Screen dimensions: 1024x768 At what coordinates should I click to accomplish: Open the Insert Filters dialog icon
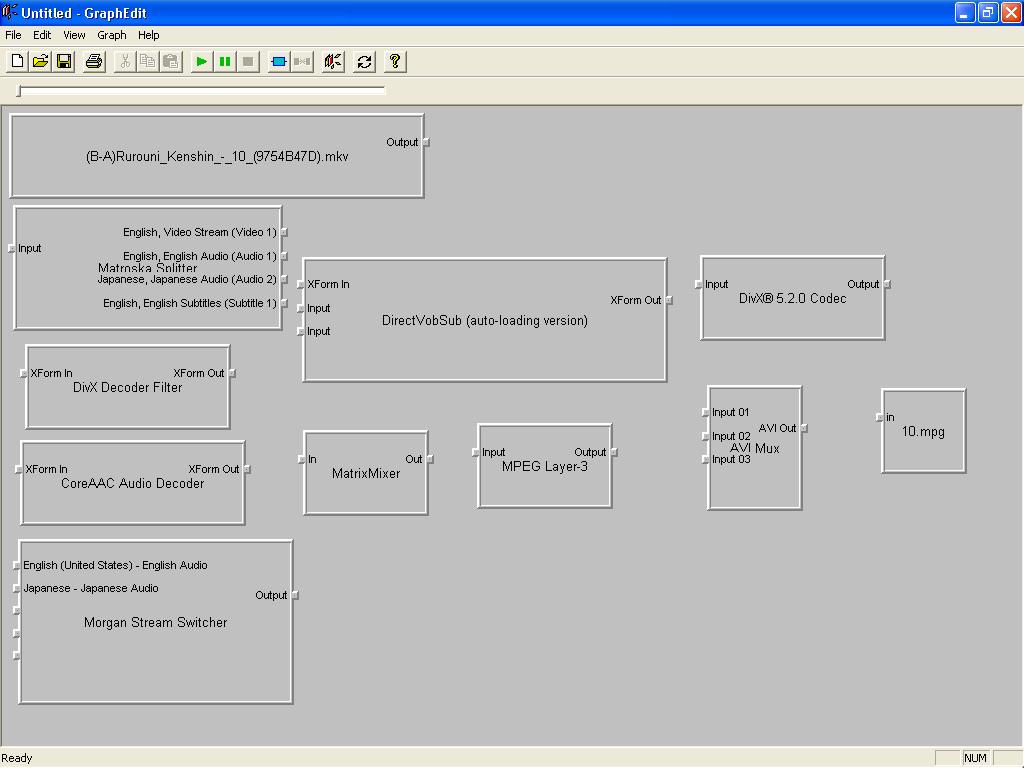click(x=279, y=61)
